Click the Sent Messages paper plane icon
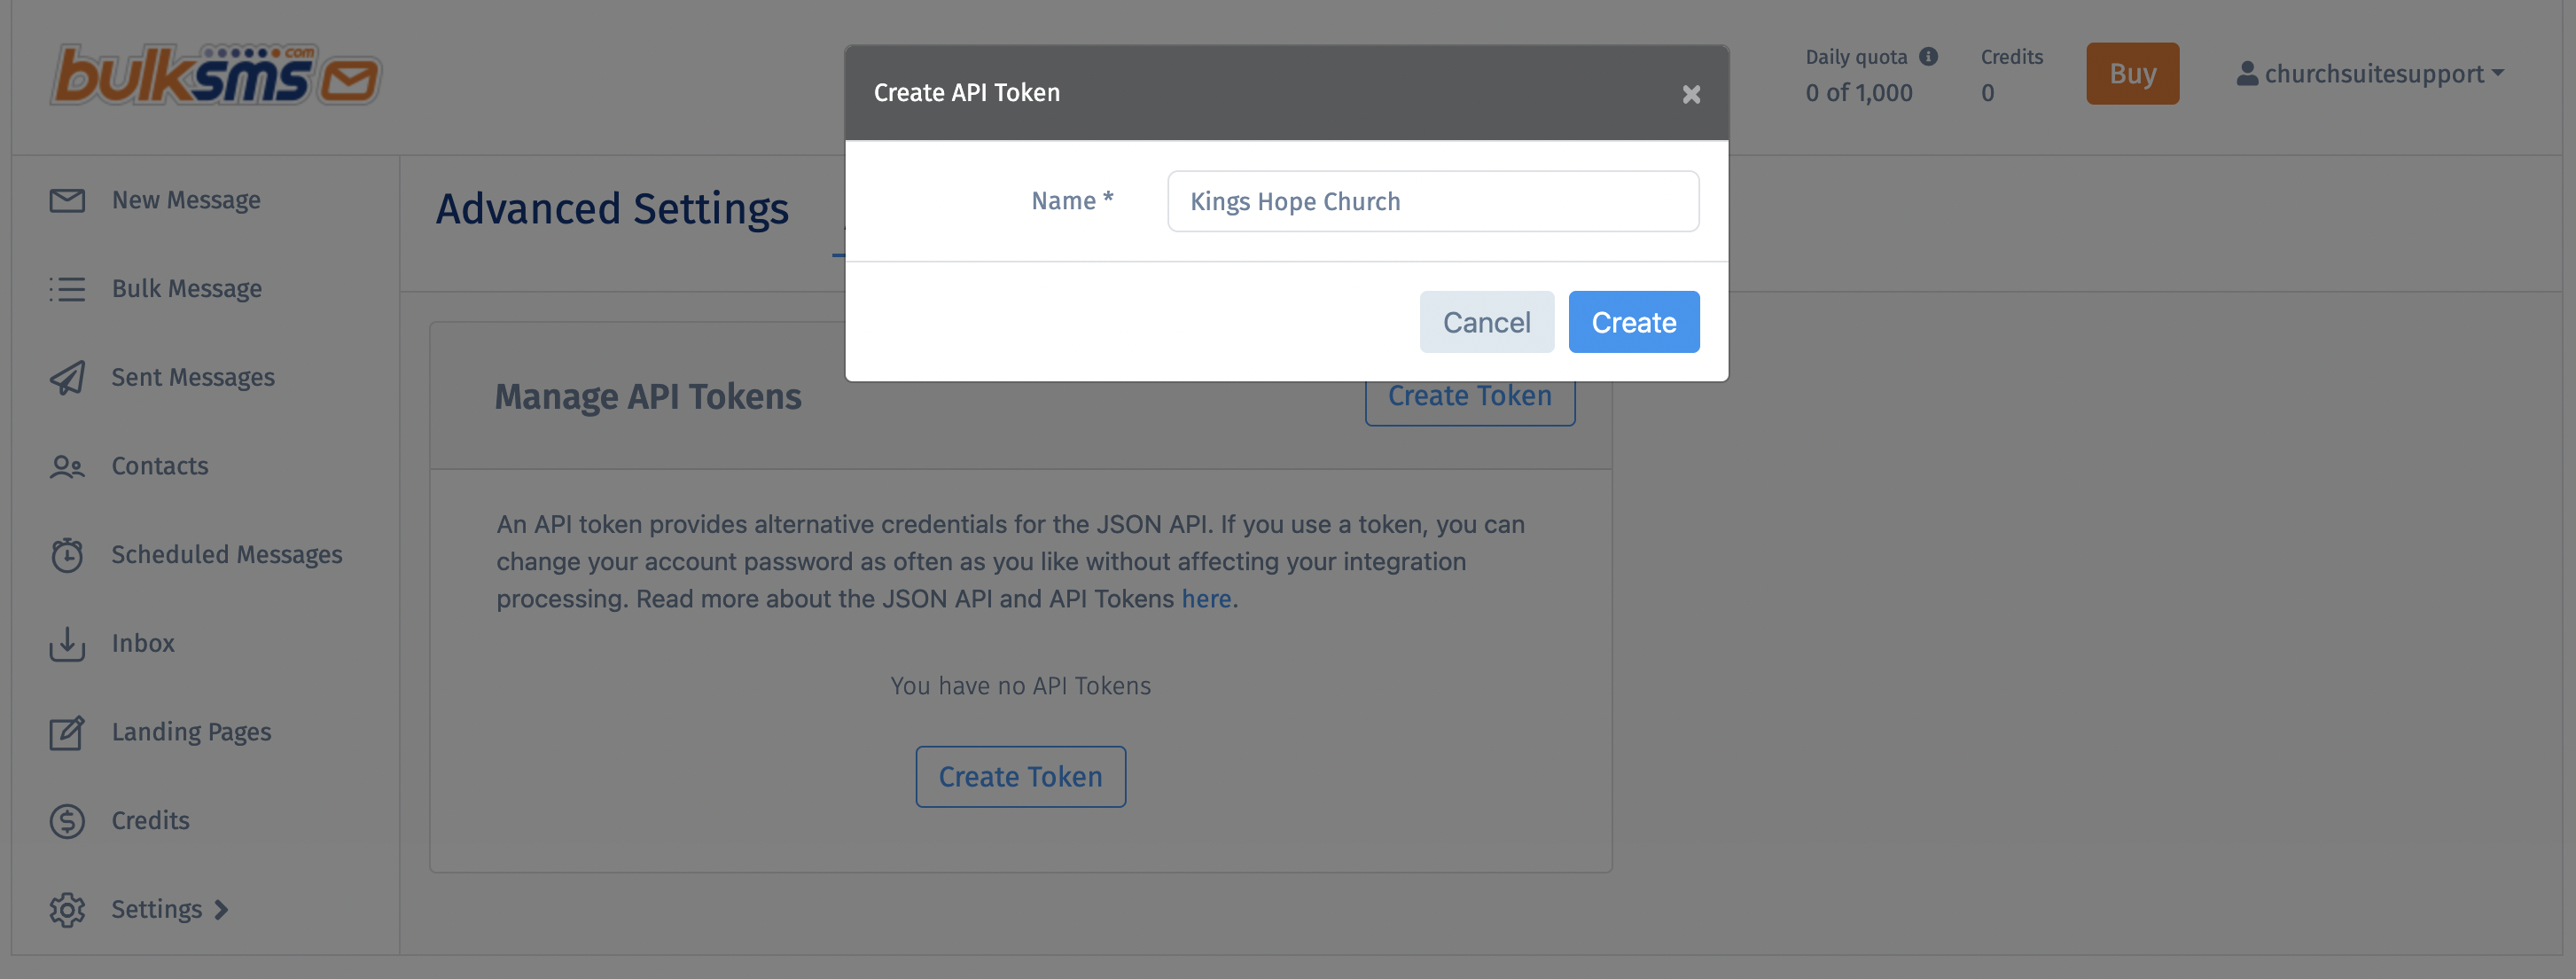This screenshot has height=979, width=2576. coord(67,377)
